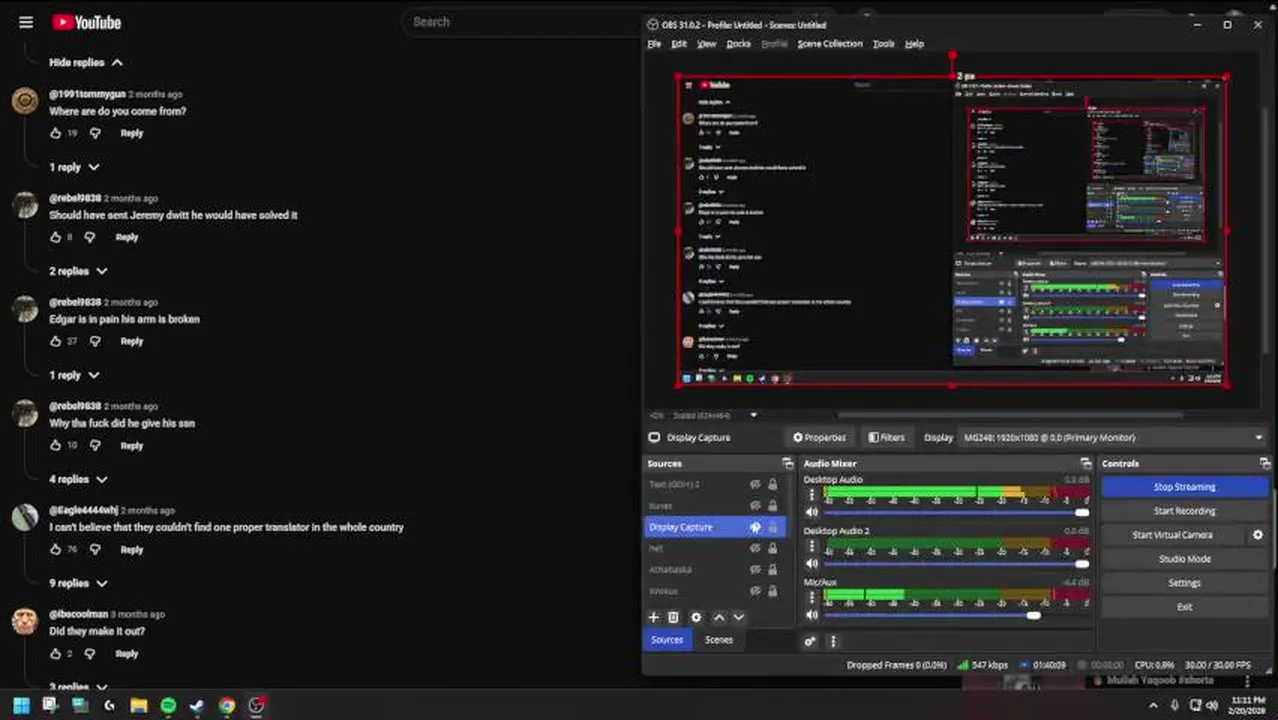
Task: Open OBS Settings button
Action: pyautogui.click(x=1185, y=583)
